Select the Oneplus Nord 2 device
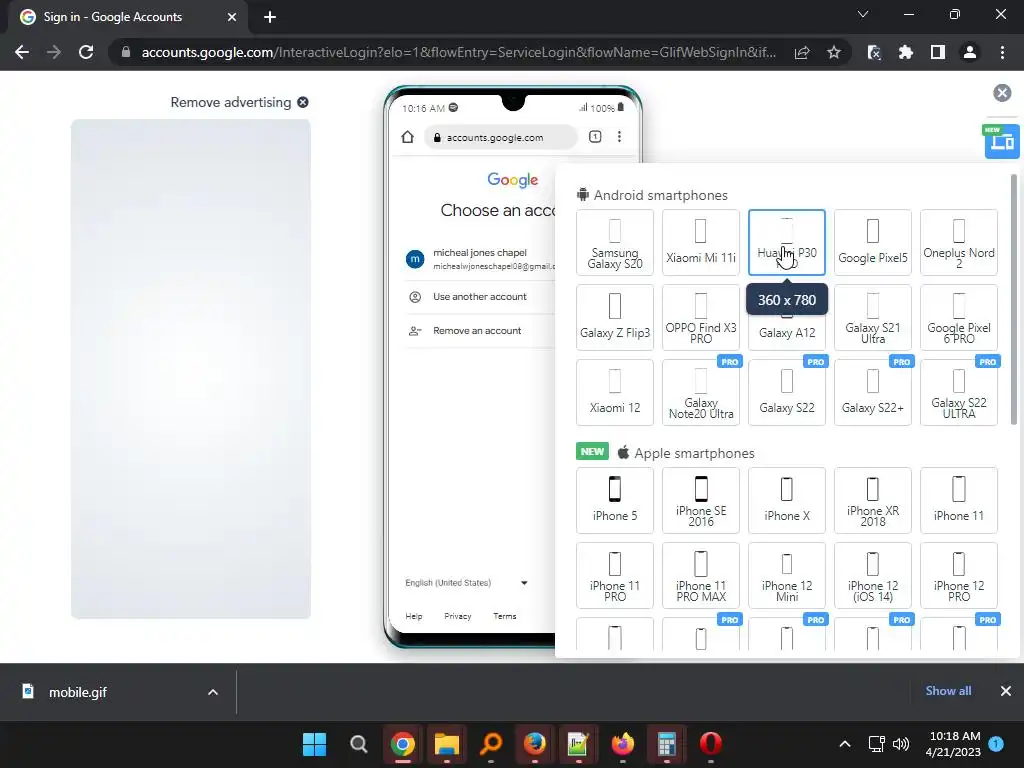The width and height of the screenshot is (1024, 768). tap(959, 242)
